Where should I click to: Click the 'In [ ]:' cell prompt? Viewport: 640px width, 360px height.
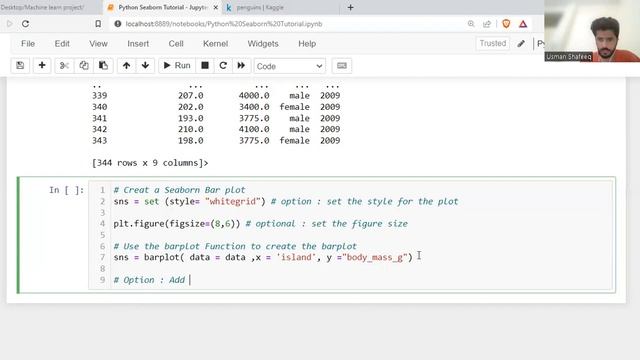[67, 190]
